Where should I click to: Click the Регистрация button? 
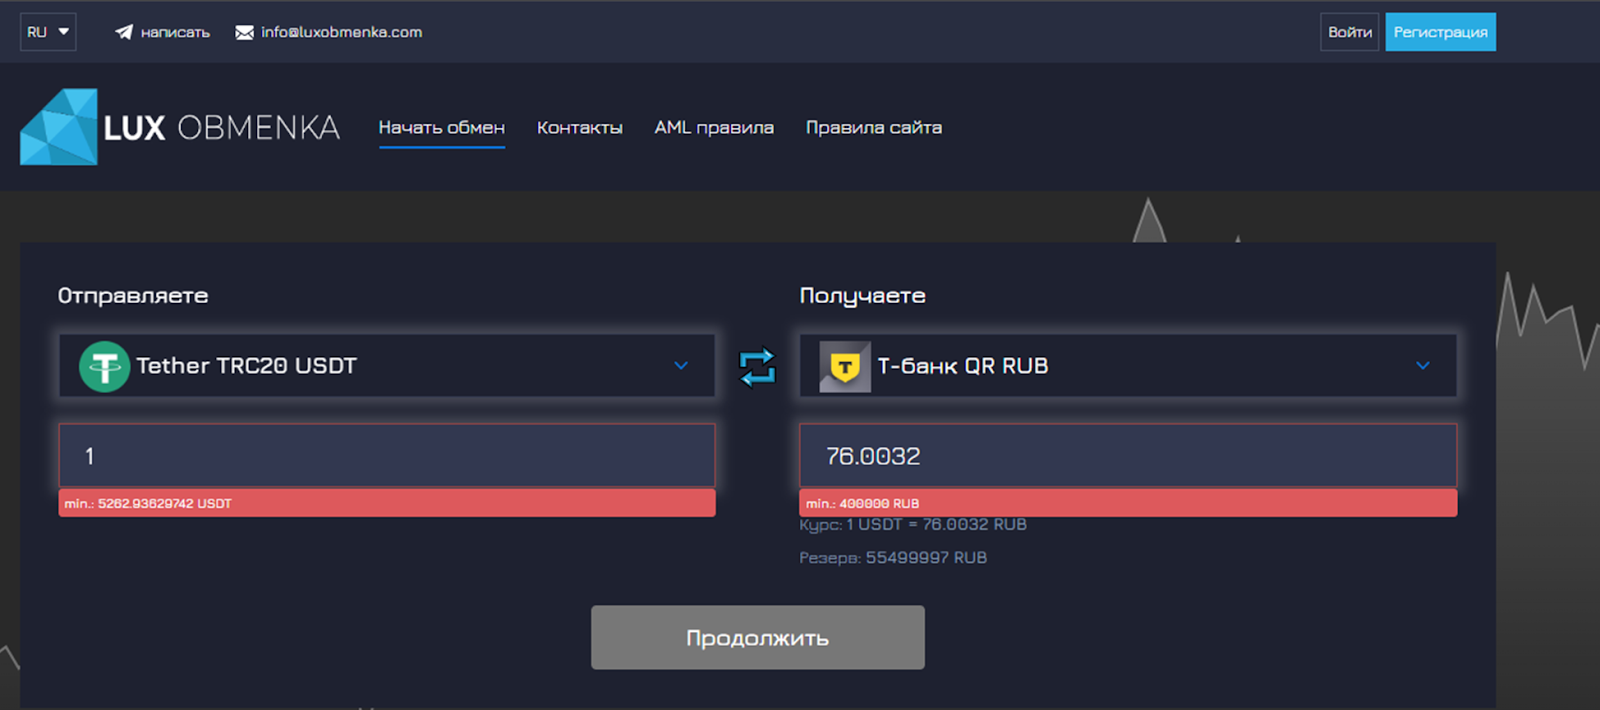coord(1440,32)
